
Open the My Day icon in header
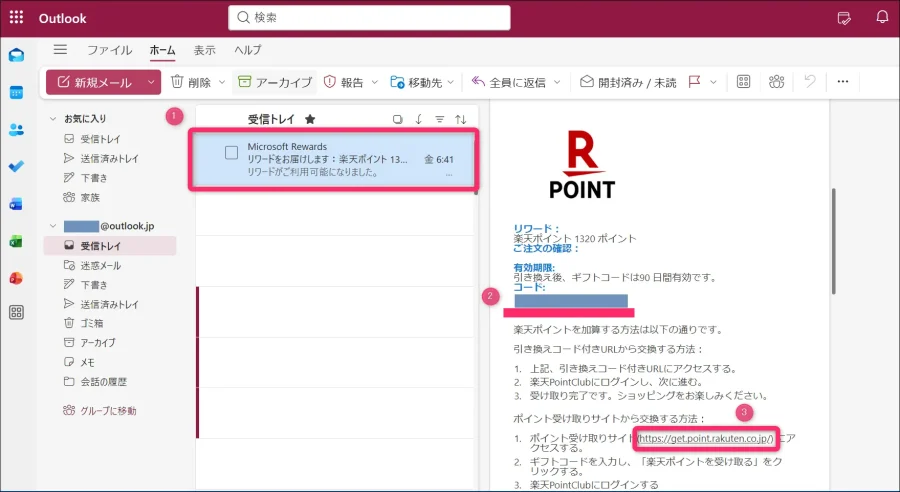point(844,18)
